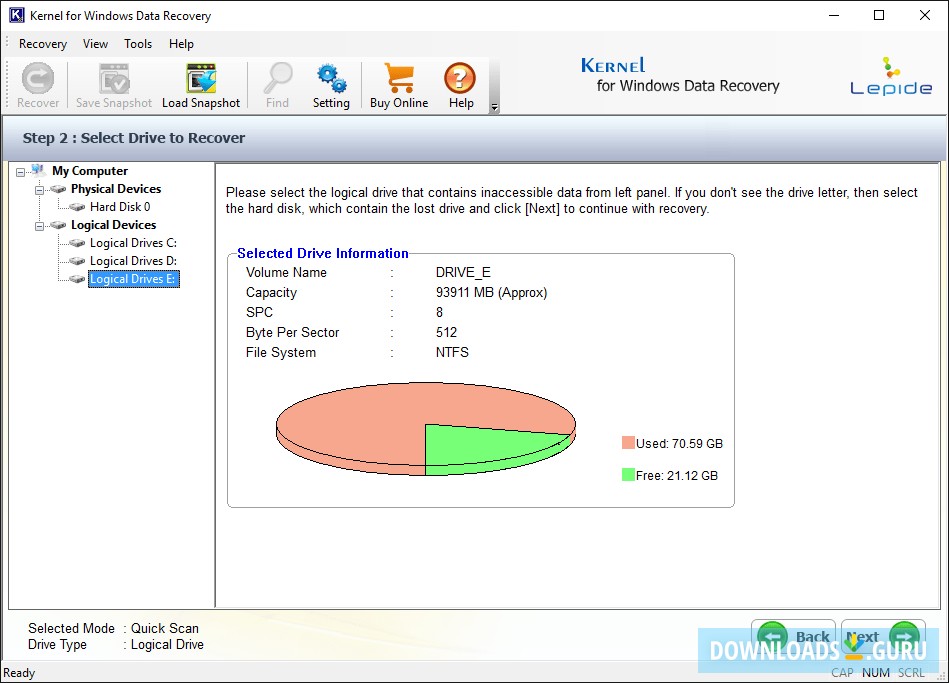This screenshot has height=683, width=949.
Task: Click the My Computer icon in tree
Action: [39, 170]
